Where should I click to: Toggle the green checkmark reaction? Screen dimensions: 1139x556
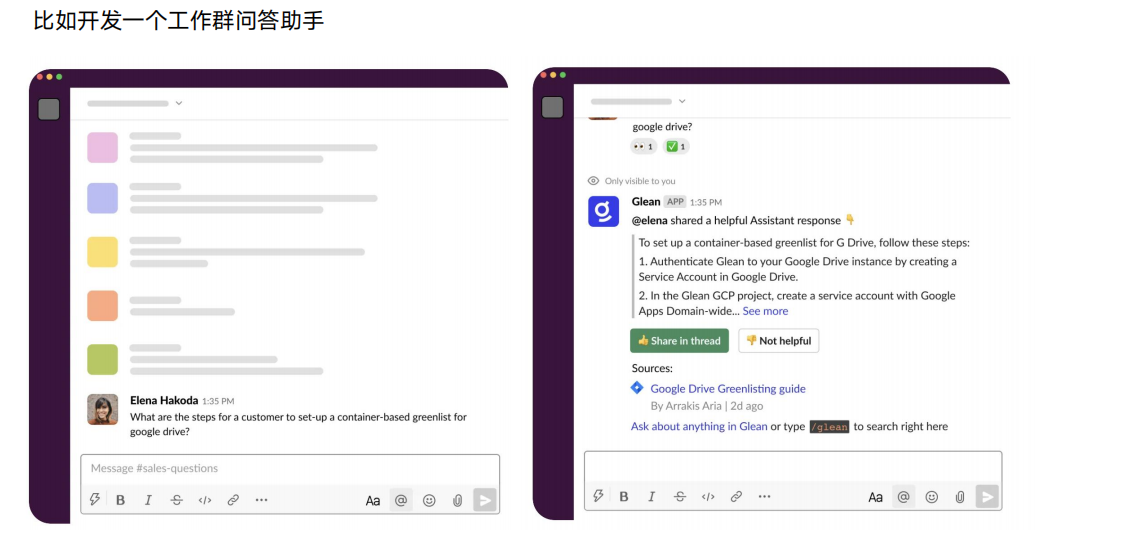(677, 147)
